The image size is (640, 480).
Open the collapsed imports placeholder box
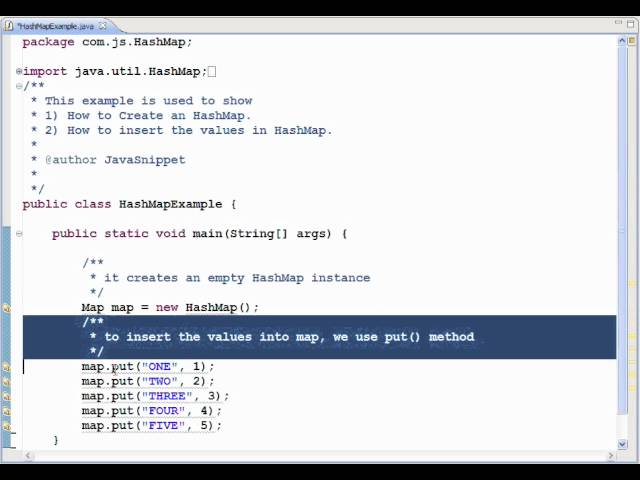[212, 72]
